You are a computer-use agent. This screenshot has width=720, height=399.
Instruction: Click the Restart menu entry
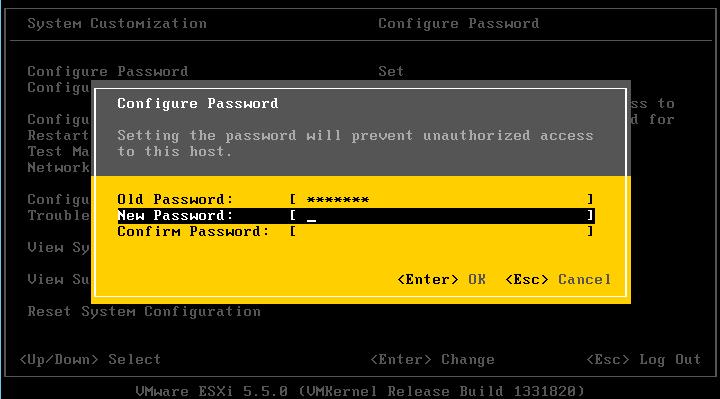pos(58,135)
